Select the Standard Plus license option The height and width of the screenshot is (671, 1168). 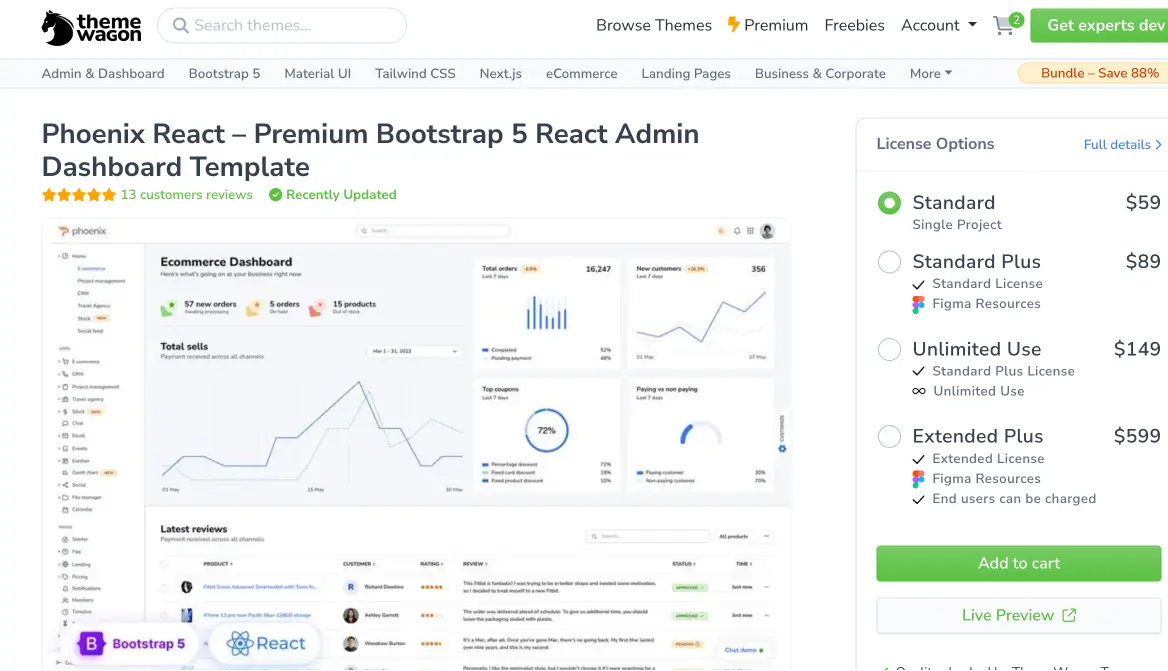[x=889, y=261]
